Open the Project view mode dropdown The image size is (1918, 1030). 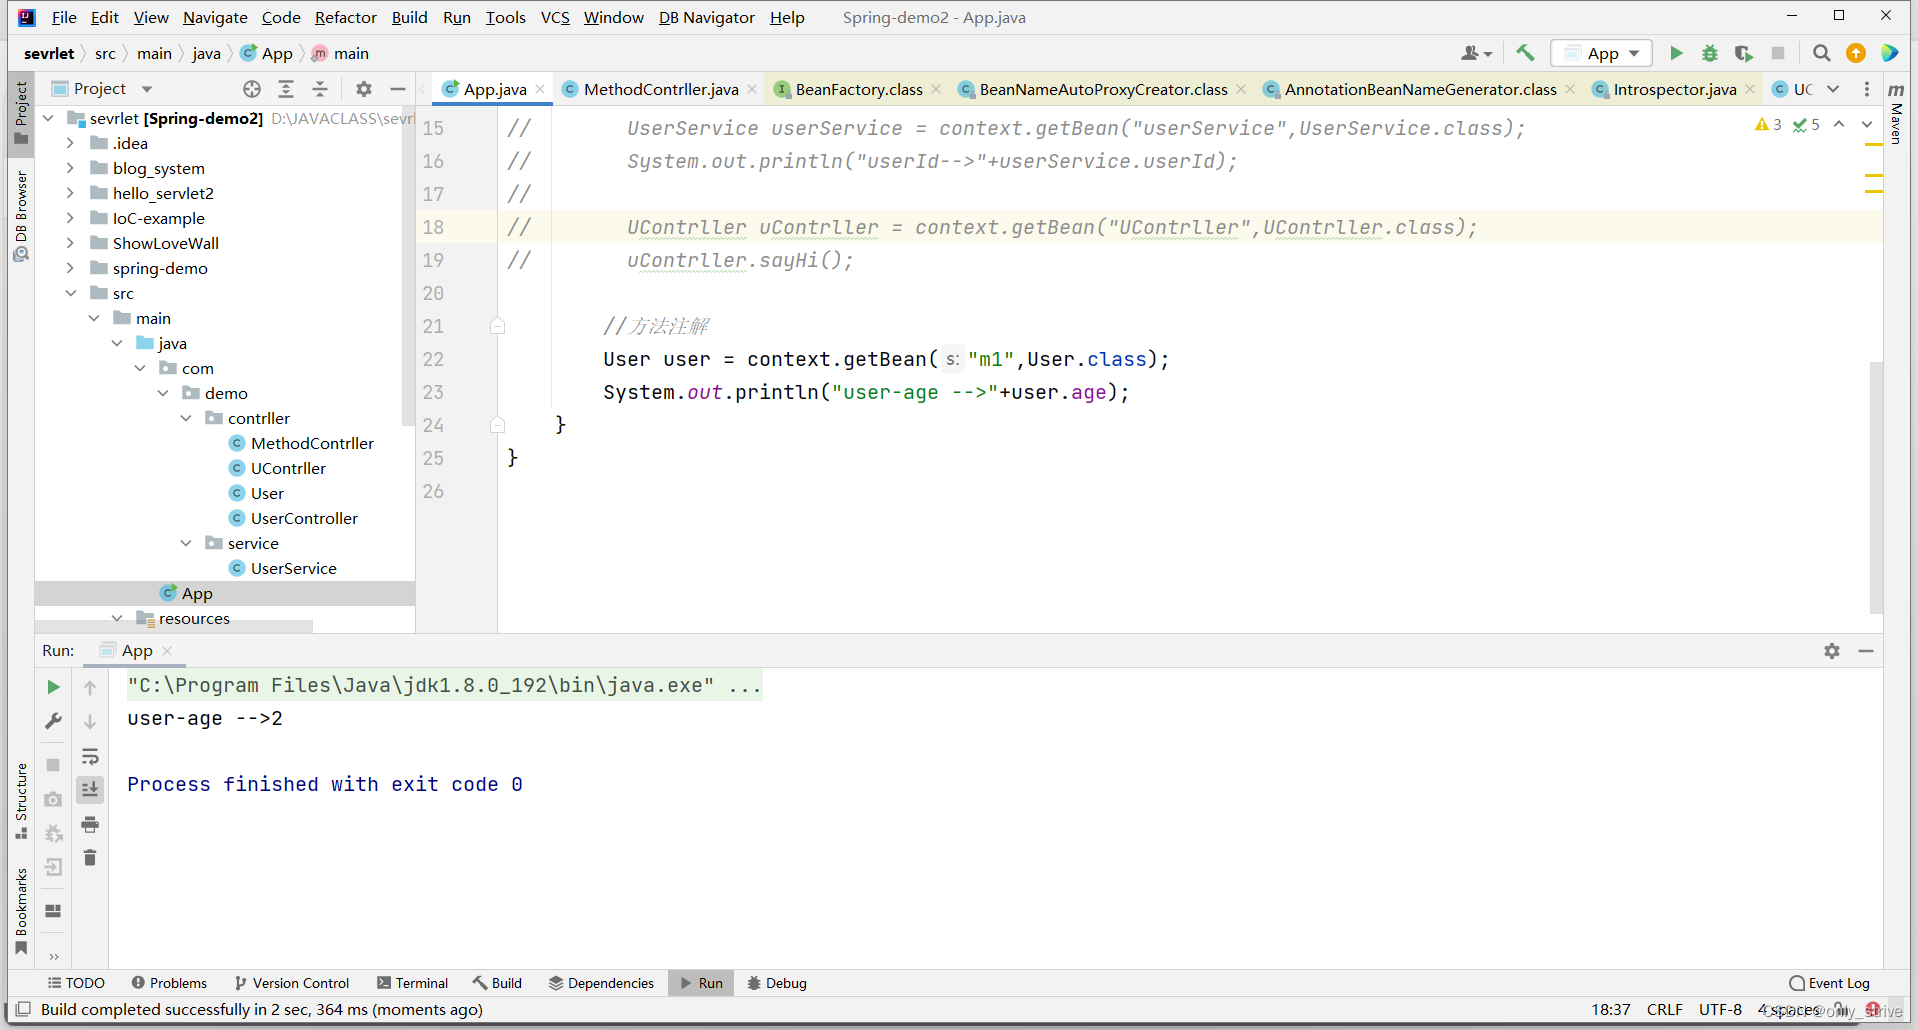click(147, 89)
